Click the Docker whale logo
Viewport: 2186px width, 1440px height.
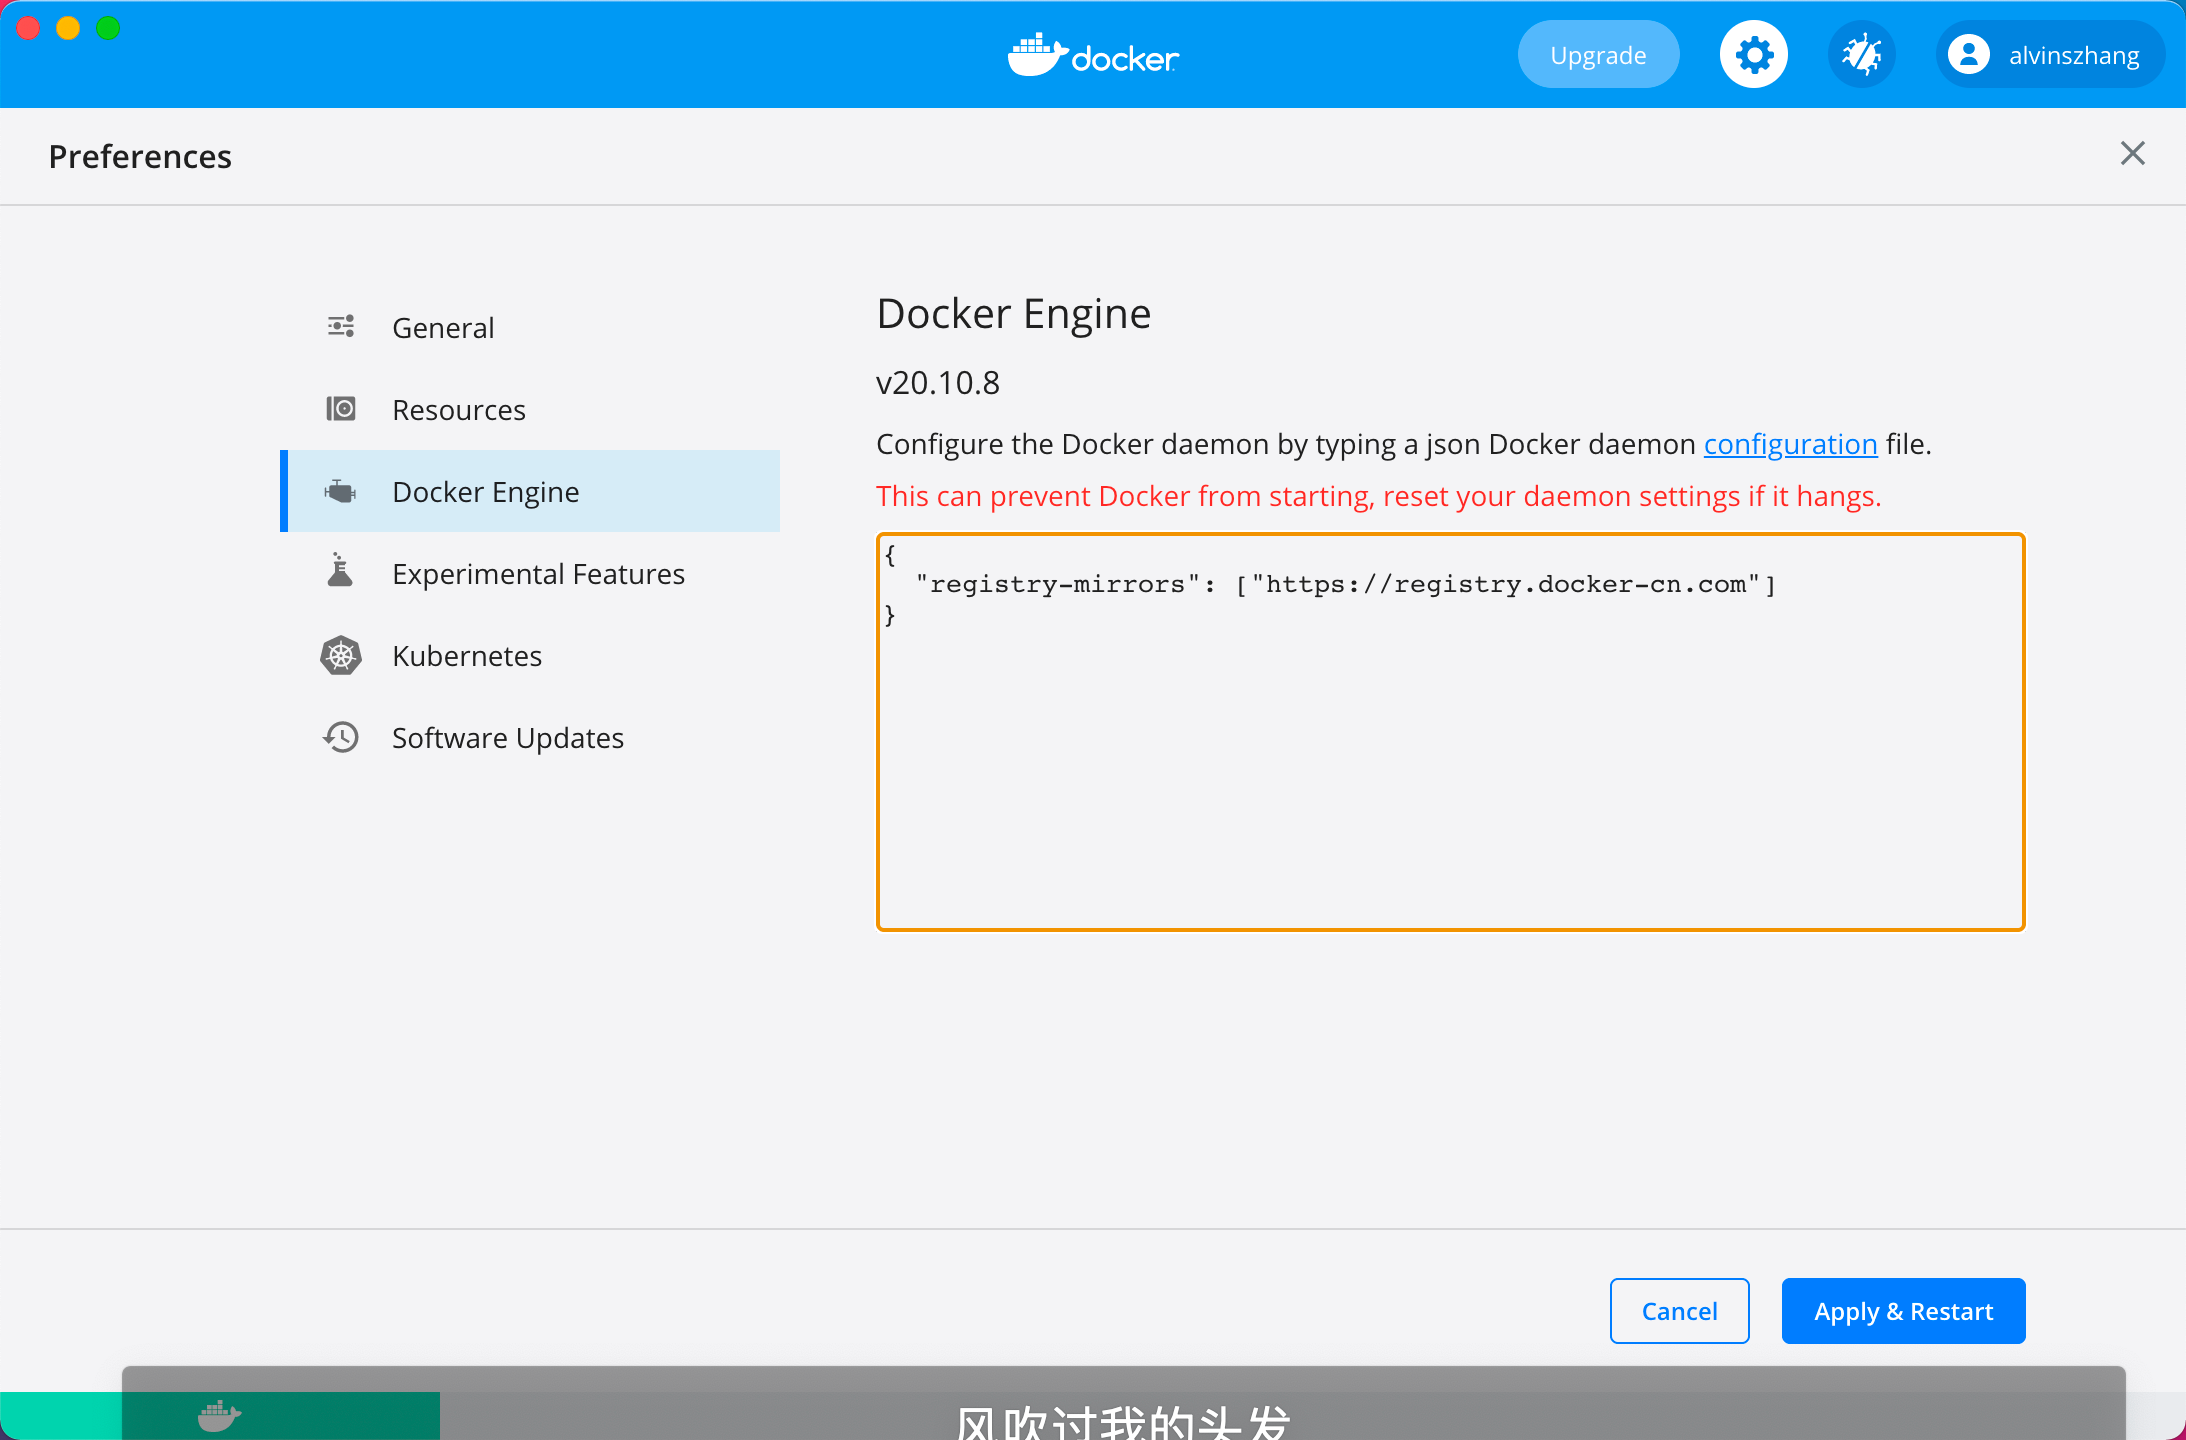[1093, 55]
